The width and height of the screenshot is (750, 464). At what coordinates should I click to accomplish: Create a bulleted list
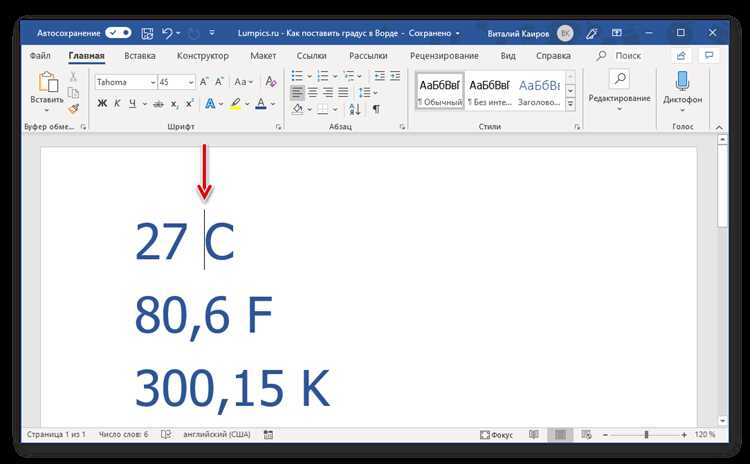[x=297, y=76]
